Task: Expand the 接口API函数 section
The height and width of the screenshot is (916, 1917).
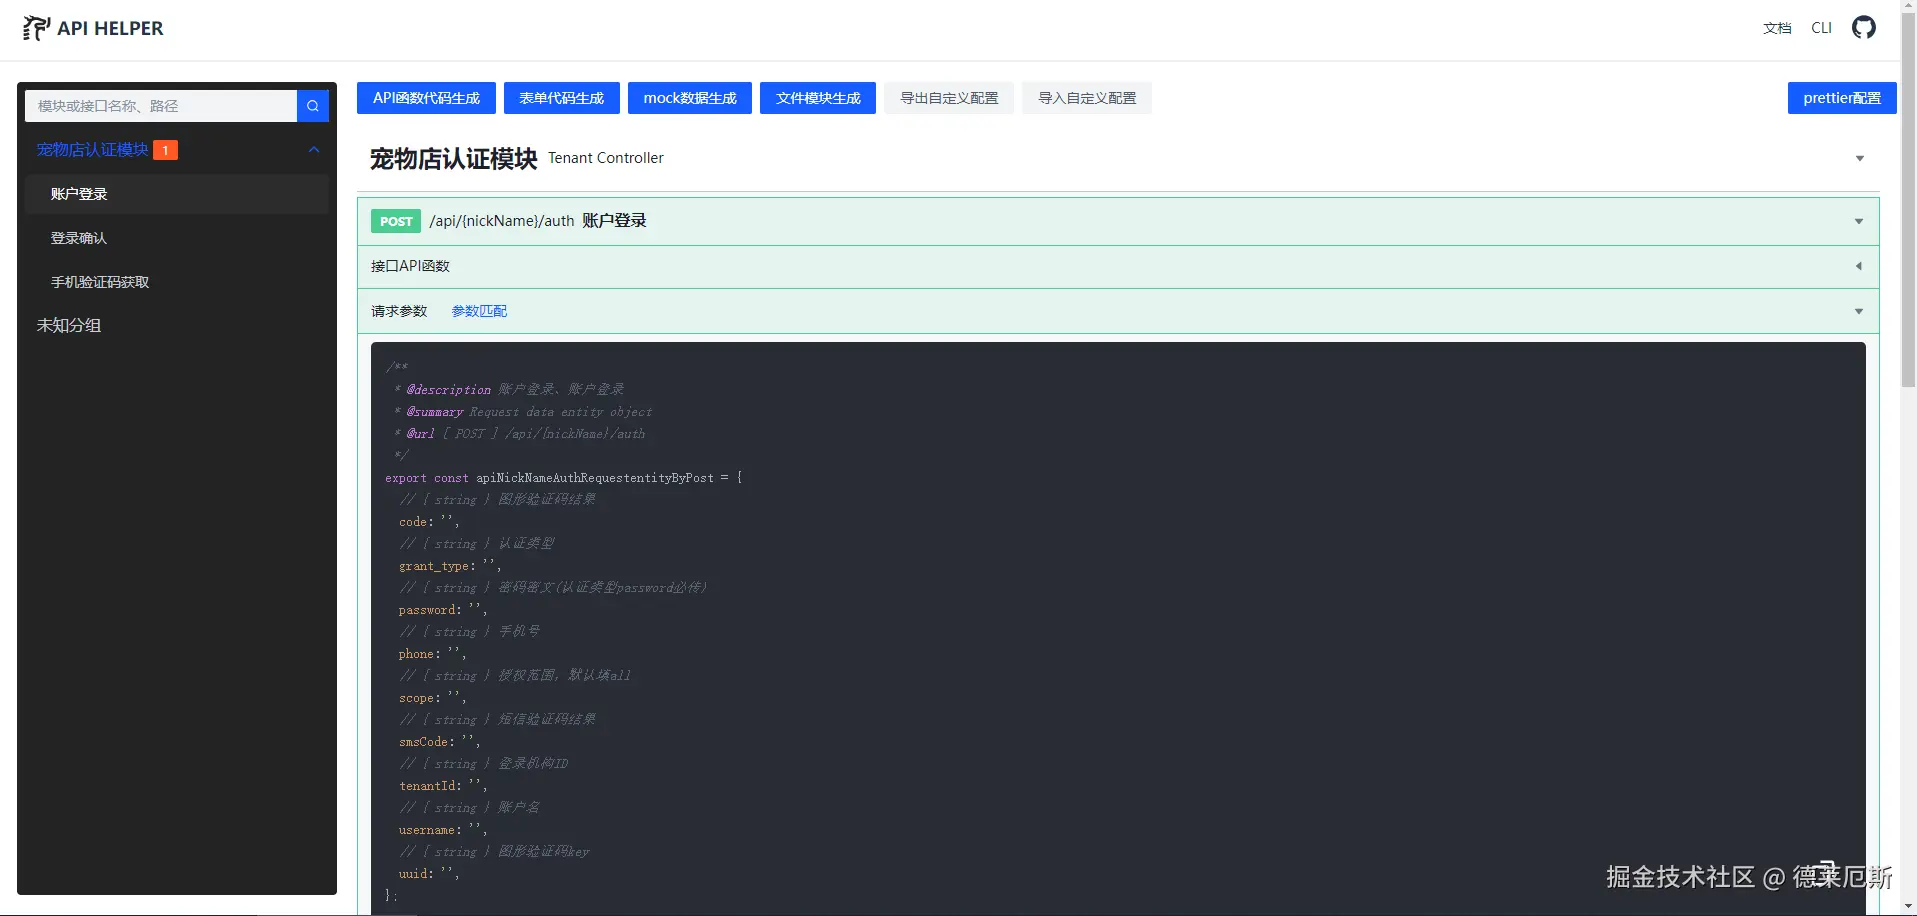Action: point(1859,266)
